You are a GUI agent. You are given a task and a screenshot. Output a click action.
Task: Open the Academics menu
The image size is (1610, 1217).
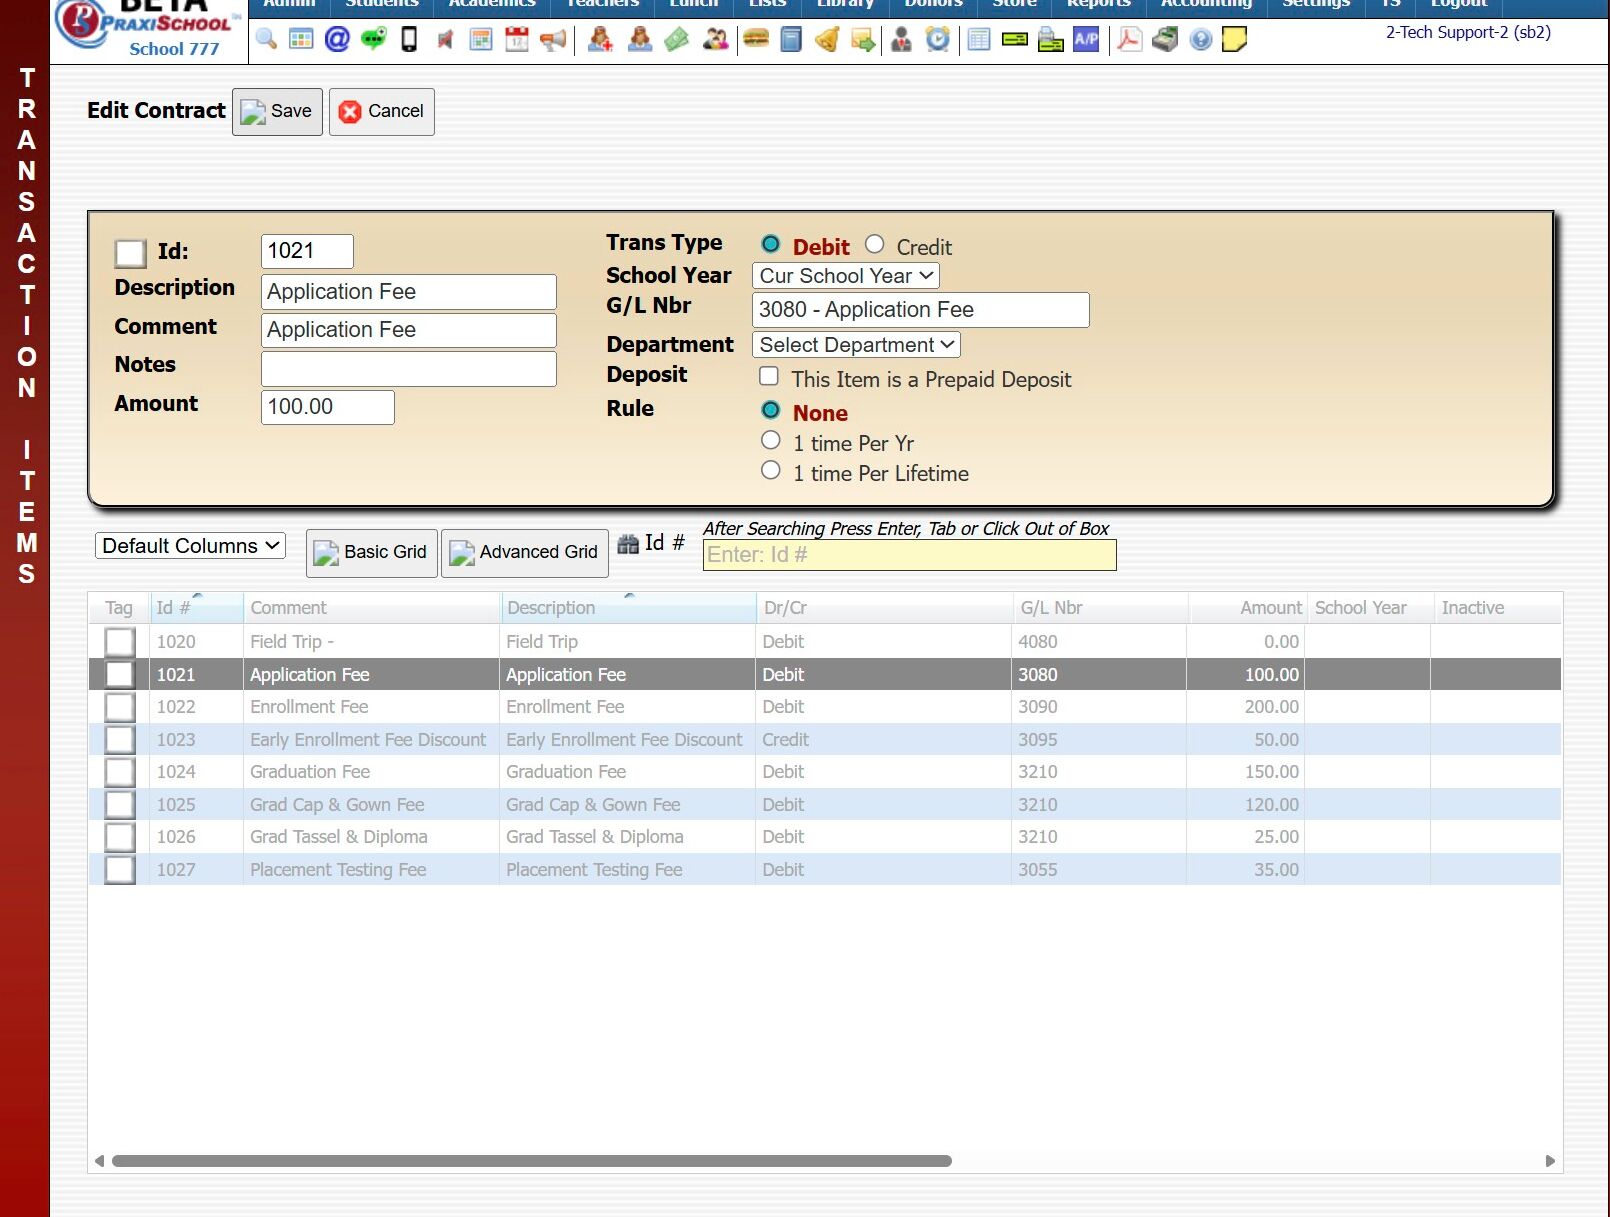pyautogui.click(x=492, y=5)
